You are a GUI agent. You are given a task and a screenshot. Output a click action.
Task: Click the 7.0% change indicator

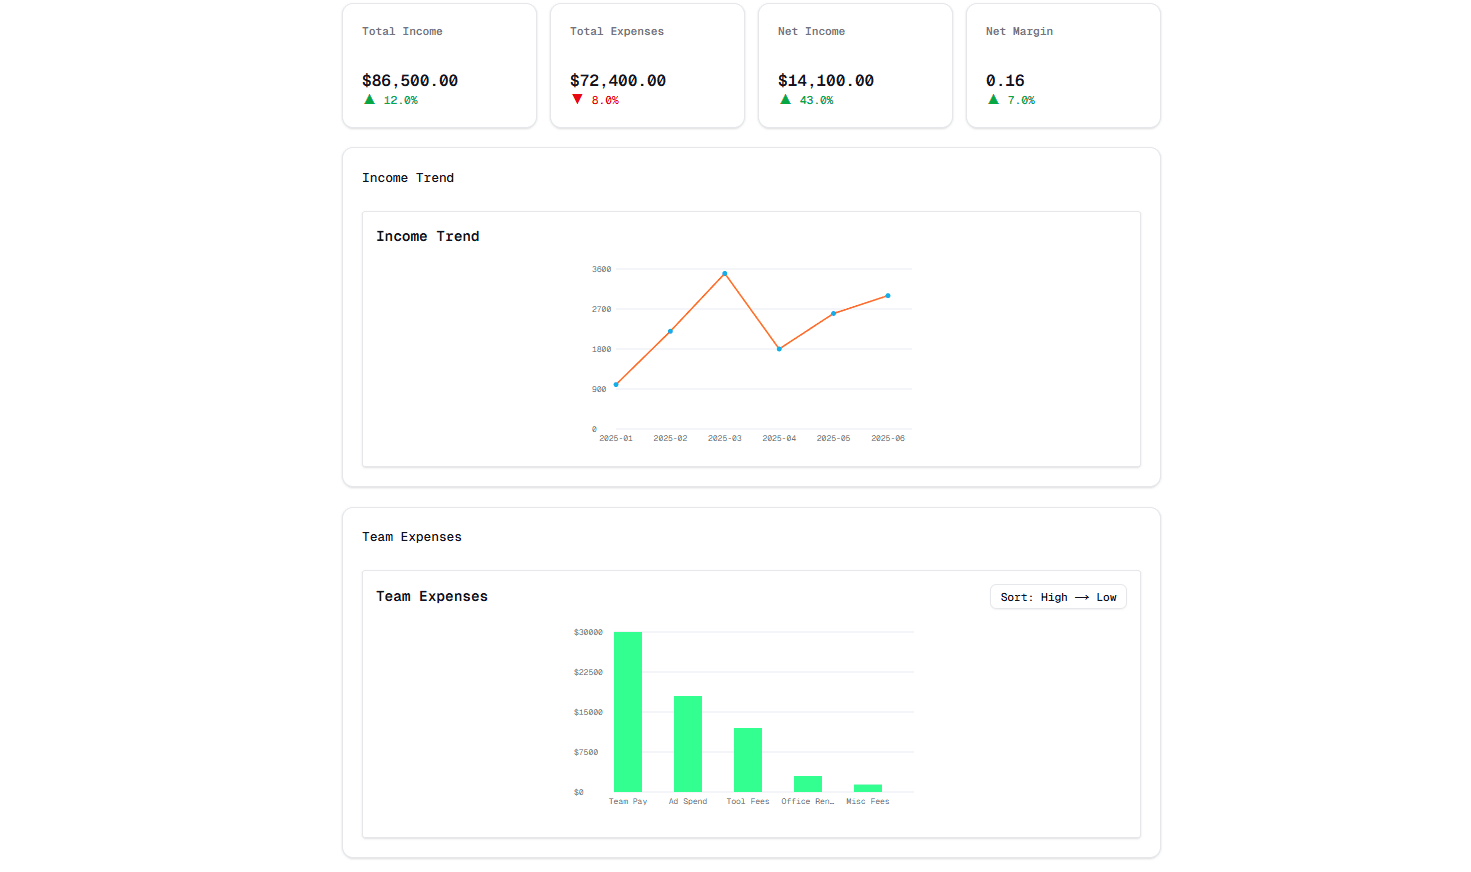(x=1021, y=100)
